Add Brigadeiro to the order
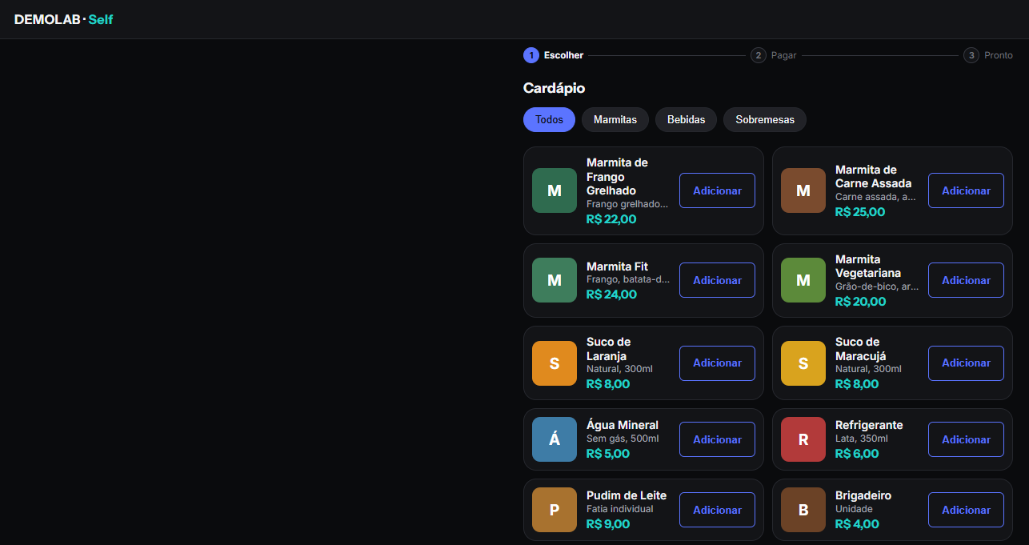This screenshot has width=1029, height=545. click(x=966, y=510)
